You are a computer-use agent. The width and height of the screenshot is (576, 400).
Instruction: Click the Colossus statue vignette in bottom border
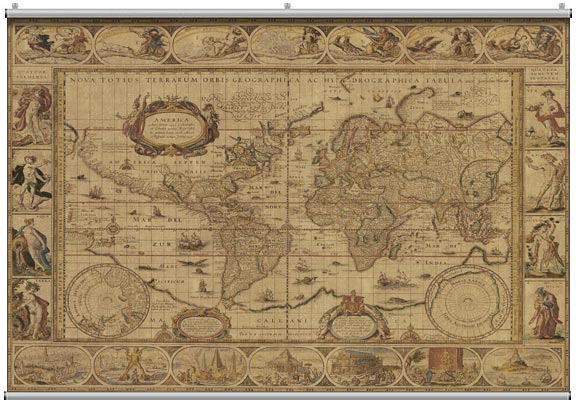tap(132, 365)
